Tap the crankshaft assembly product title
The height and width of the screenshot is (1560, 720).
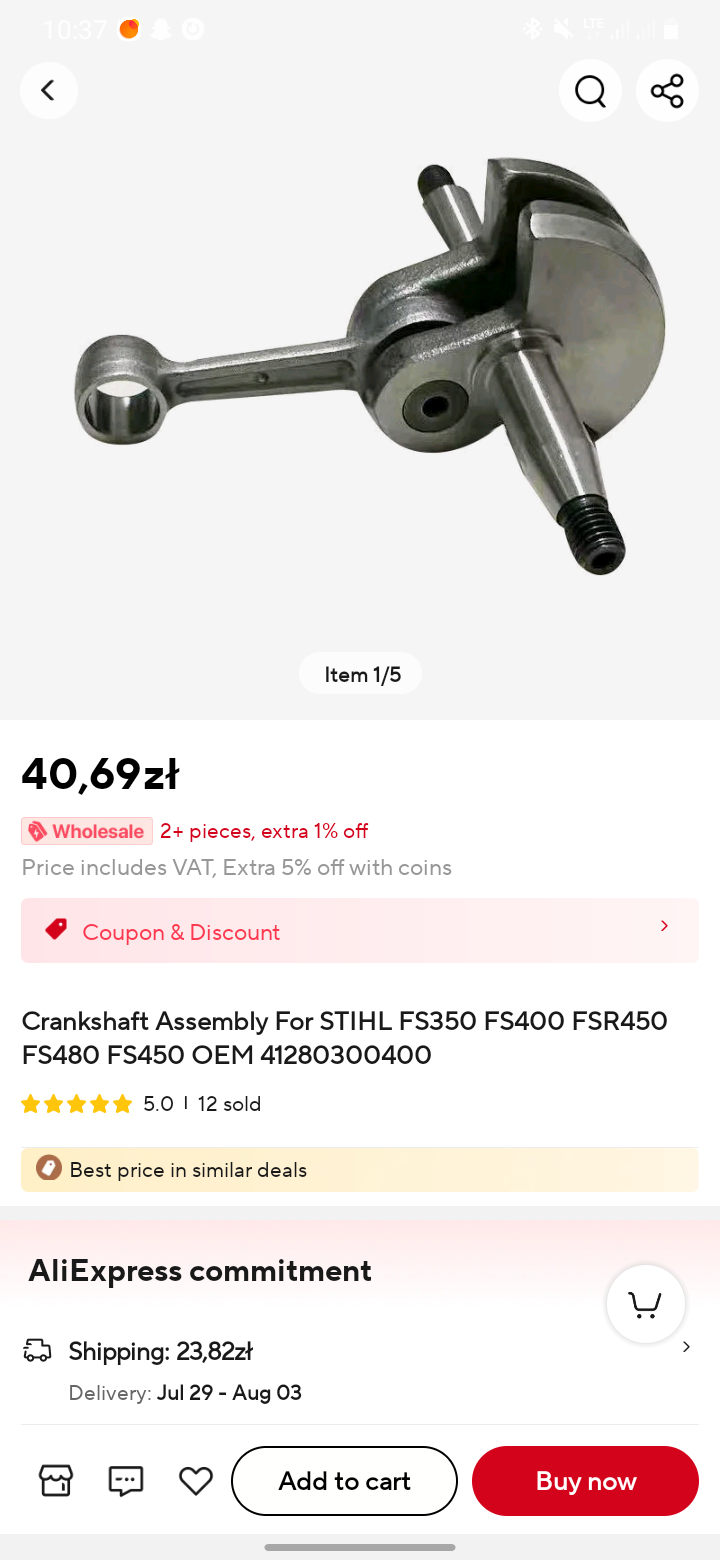[345, 1037]
